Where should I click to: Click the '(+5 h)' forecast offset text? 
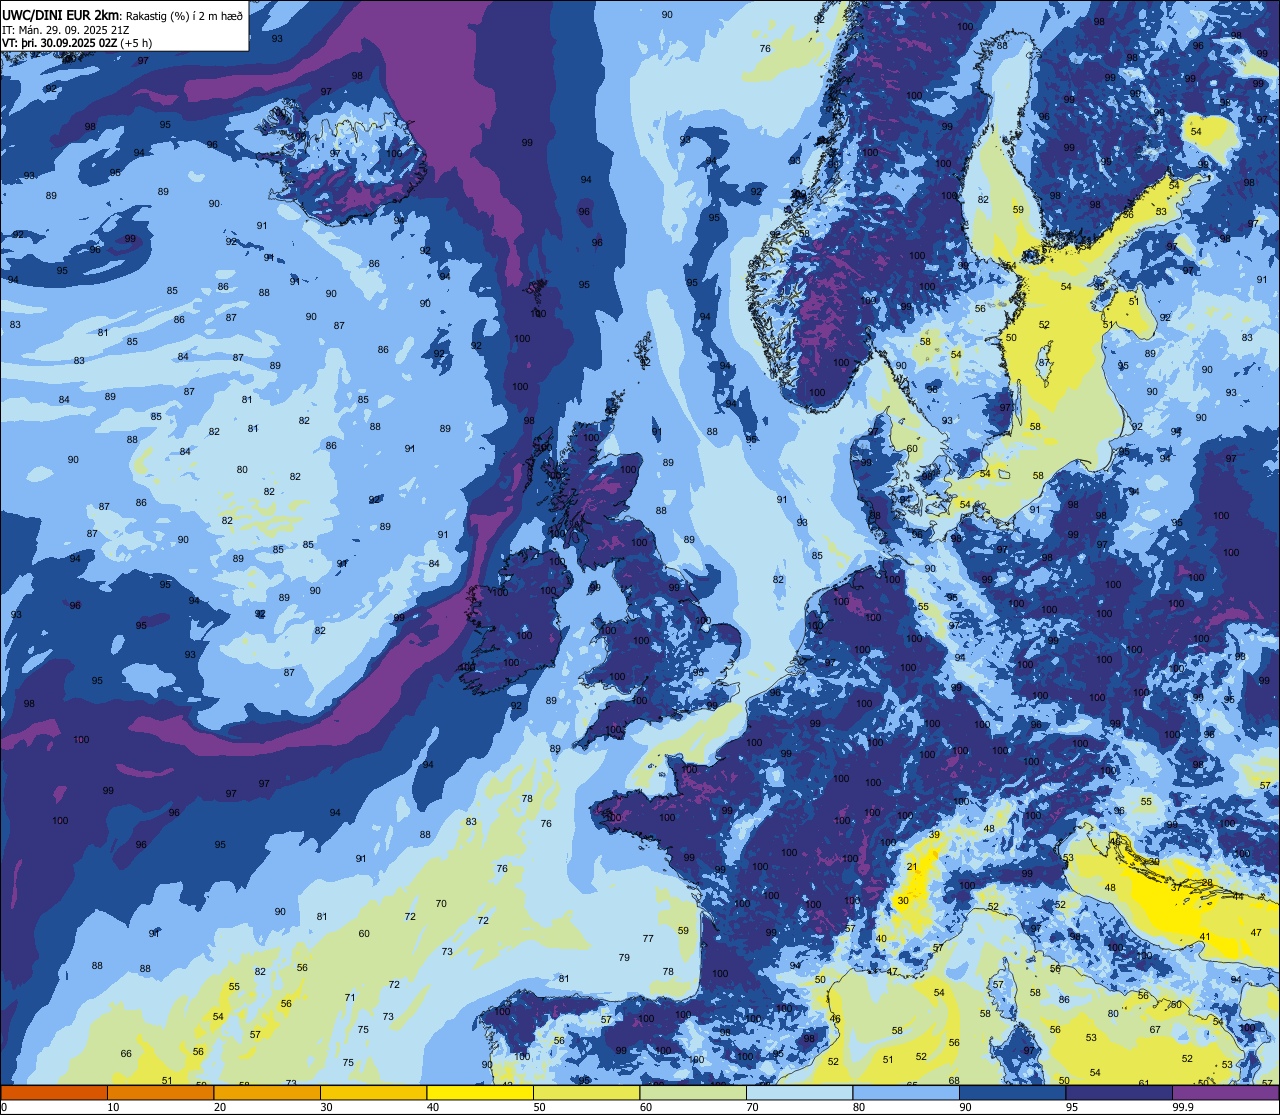pos(135,43)
